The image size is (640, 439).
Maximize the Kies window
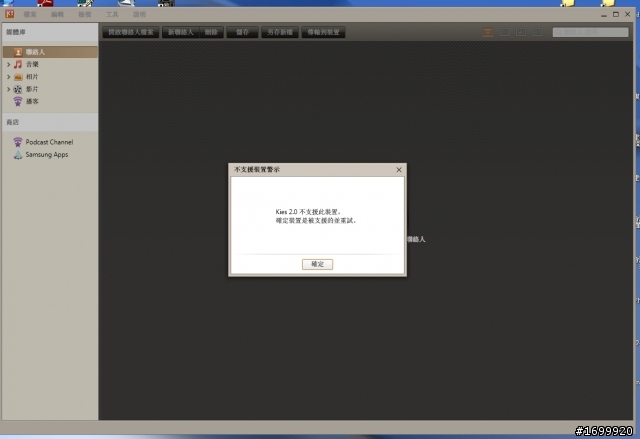616,14
